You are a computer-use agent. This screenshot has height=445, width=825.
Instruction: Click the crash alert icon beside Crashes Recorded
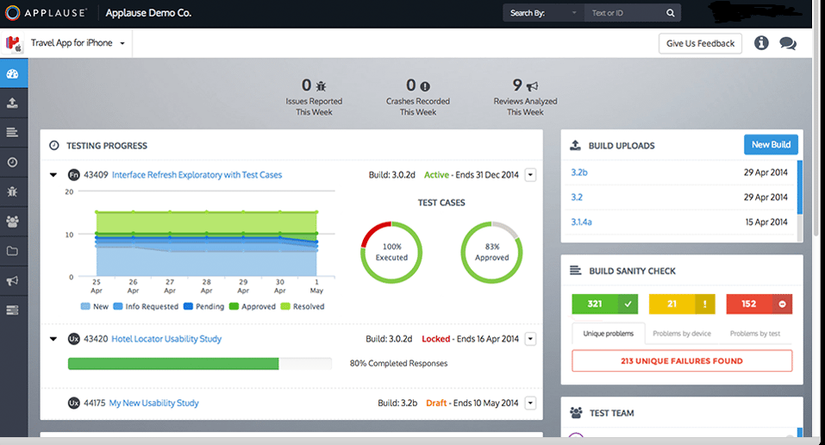[425, 86]
